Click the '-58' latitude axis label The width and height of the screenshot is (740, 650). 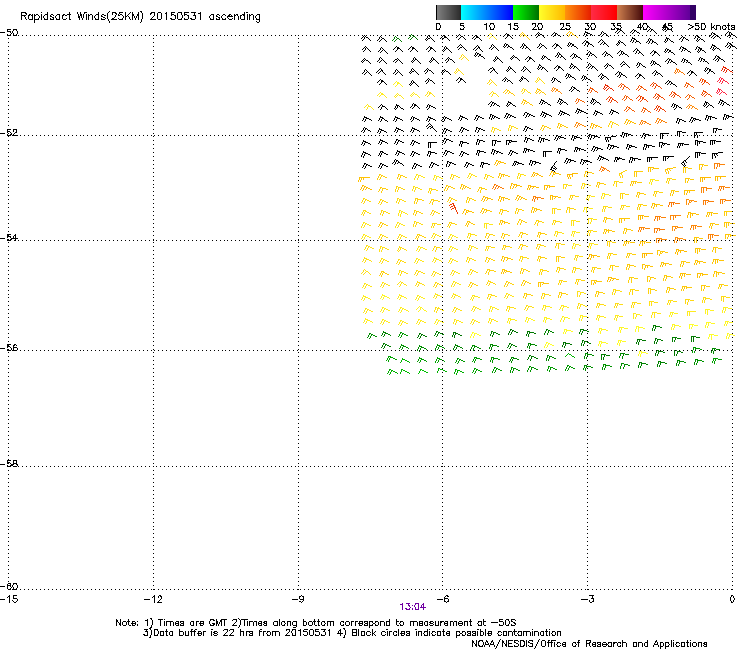(9, 464)
